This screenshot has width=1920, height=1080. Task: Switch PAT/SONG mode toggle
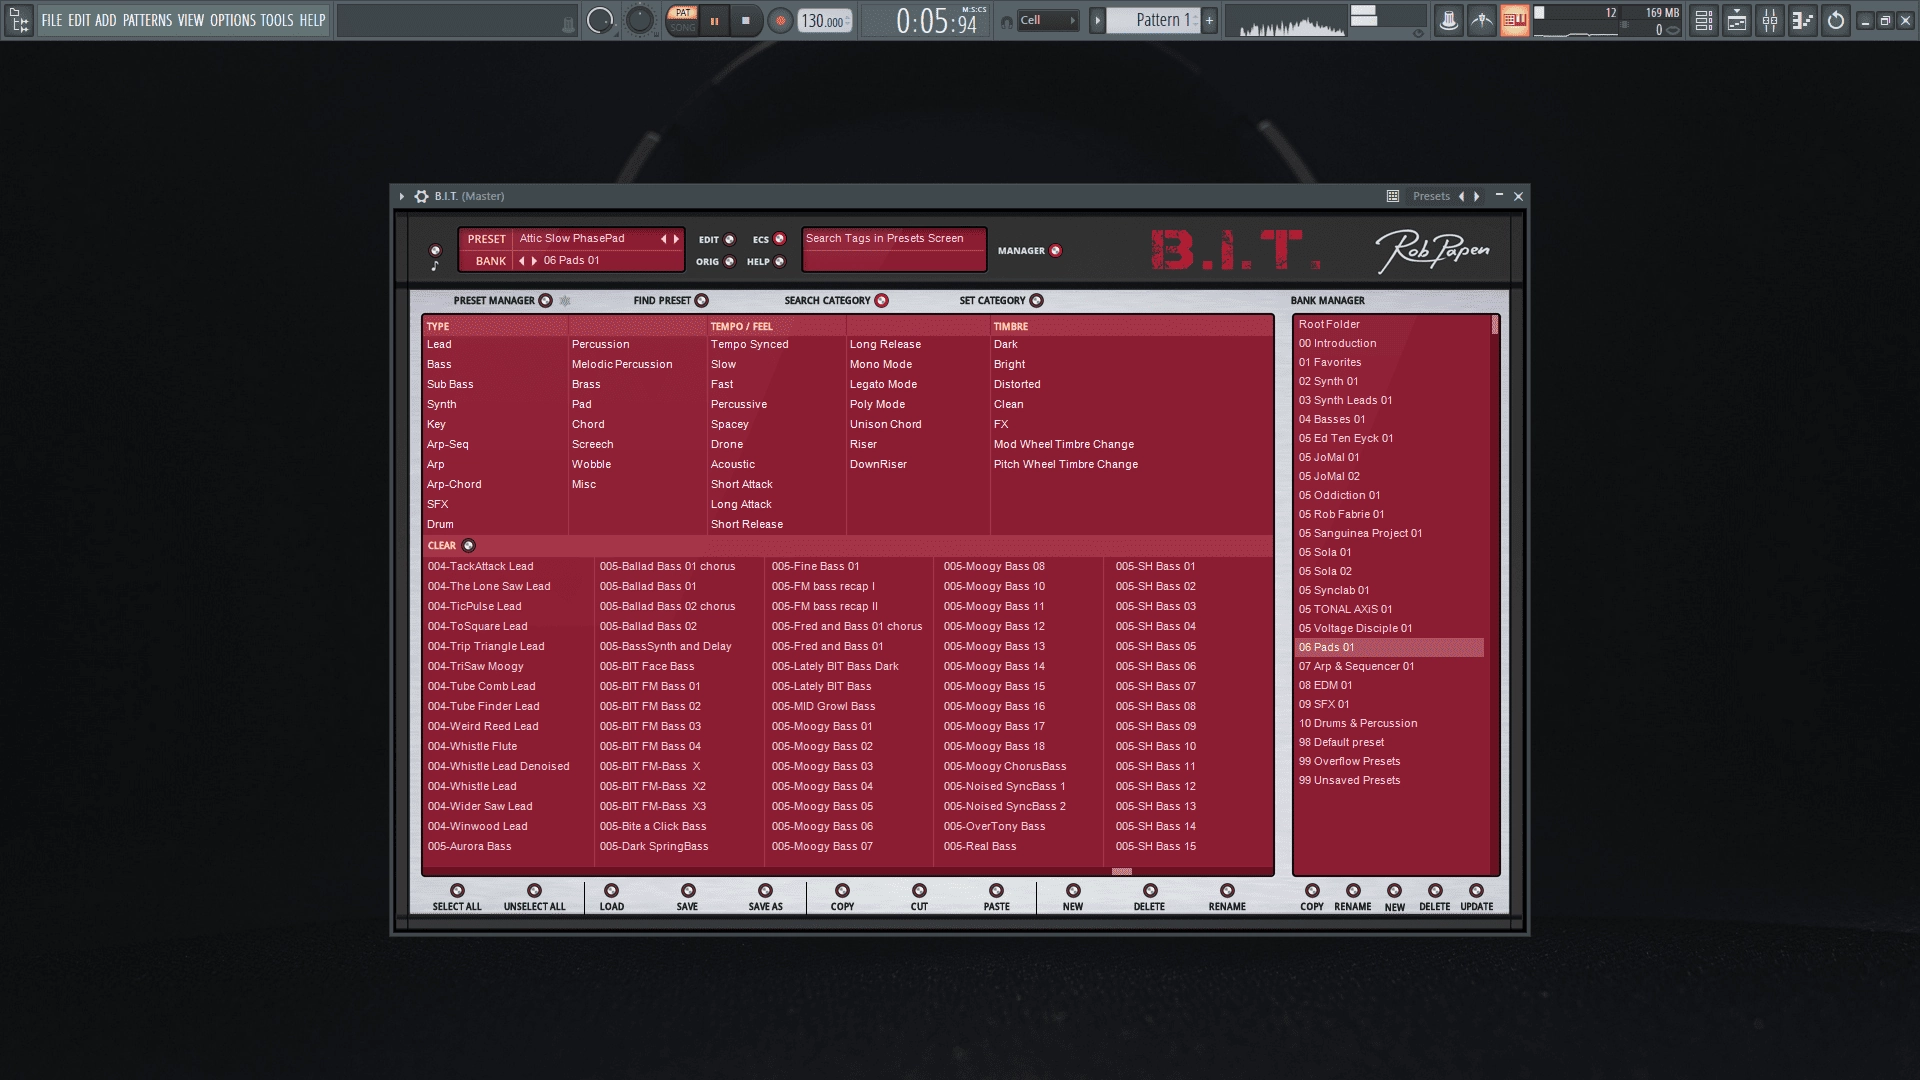point(682,20)
